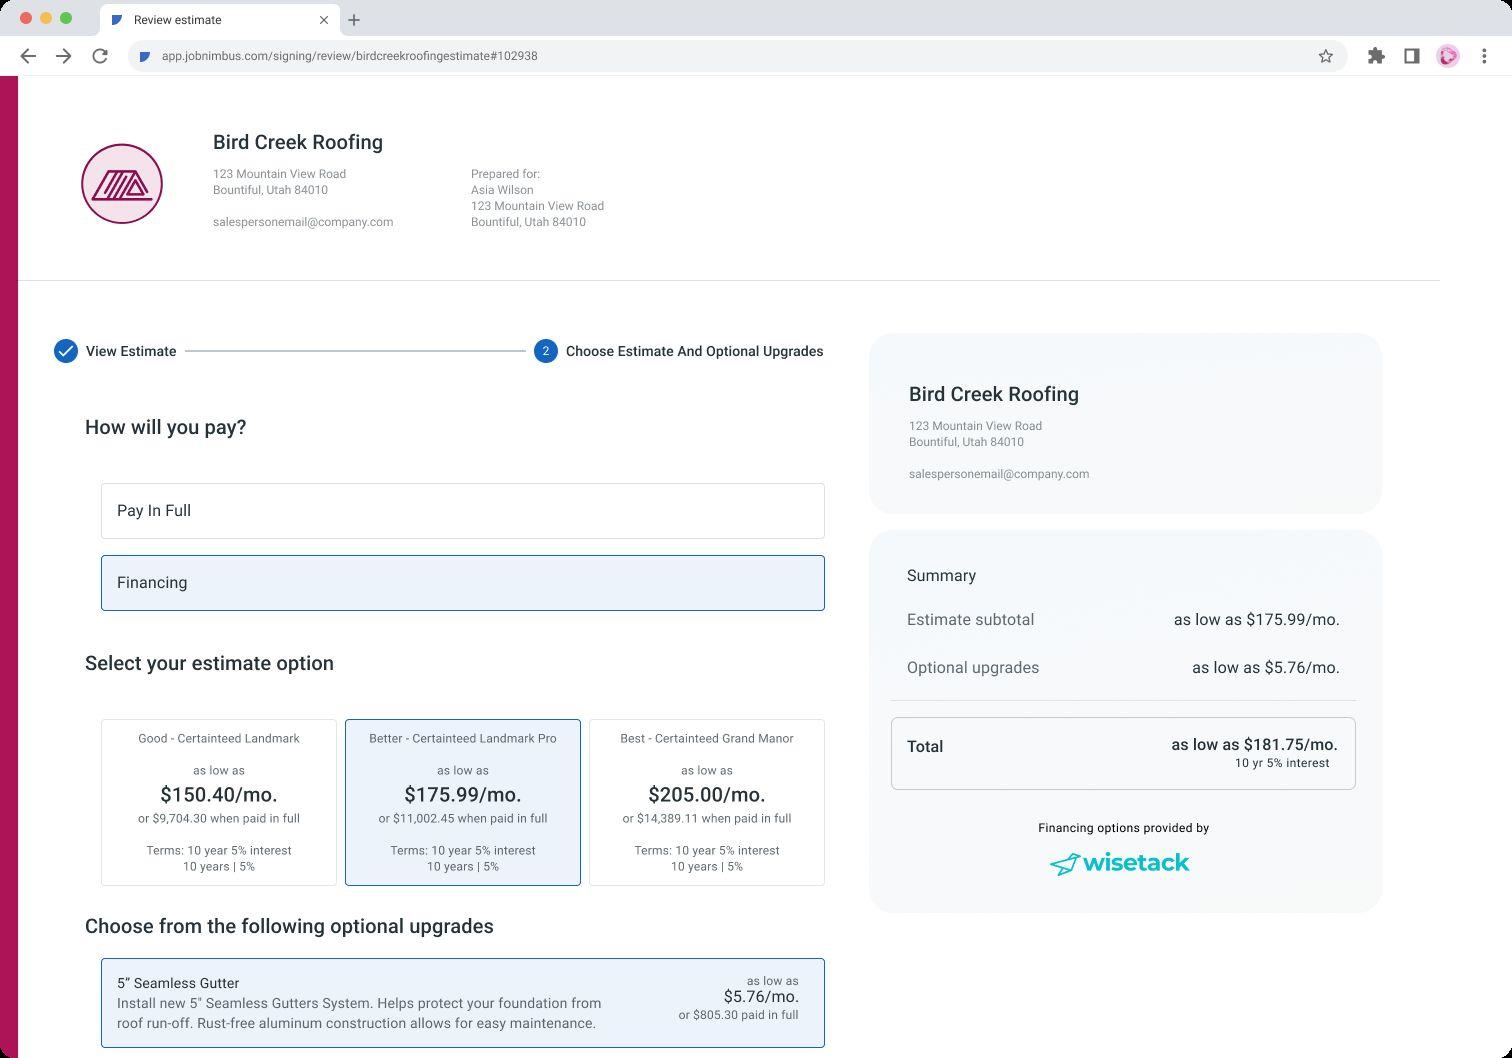Open the Chrome profile avatar
This screenshot has height=1058, width=1512.
pyautogui.click(x=1448, y=56)
